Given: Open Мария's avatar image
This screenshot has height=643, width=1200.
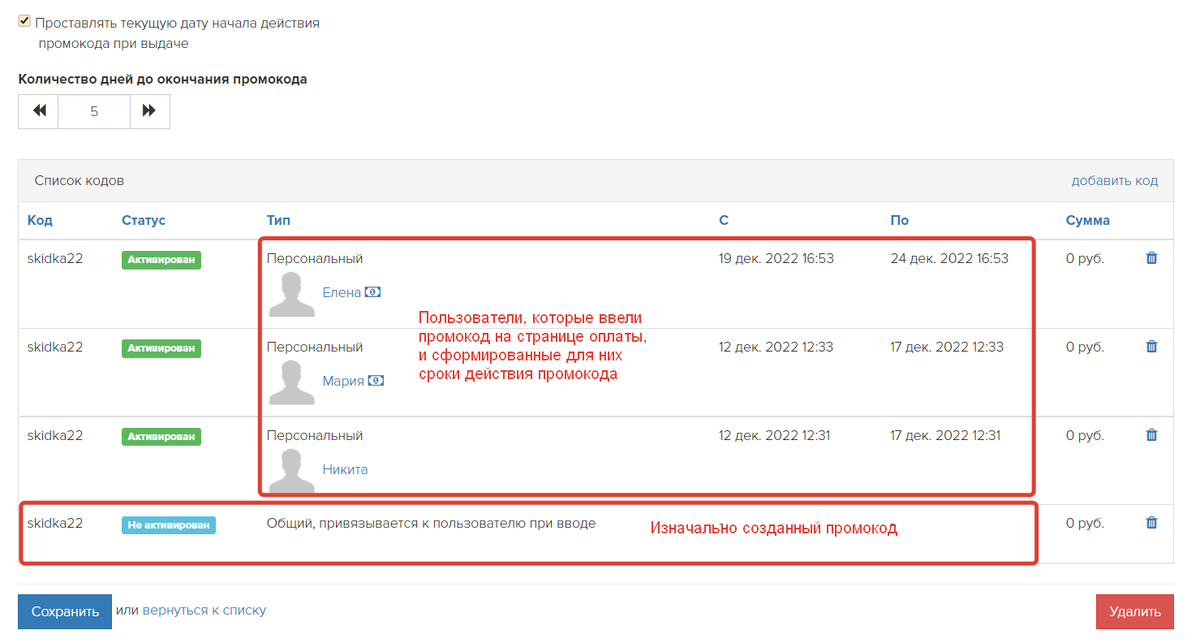Looking at the screenshot, I should [291, 382].
